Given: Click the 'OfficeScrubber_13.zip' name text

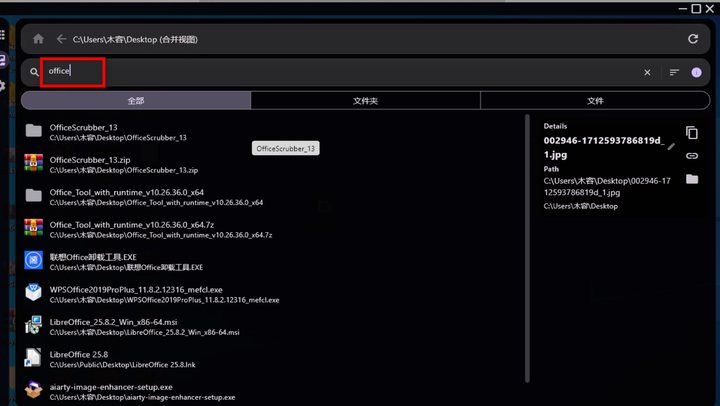Looking at the screenshot, I should click(x=90, y=160).
